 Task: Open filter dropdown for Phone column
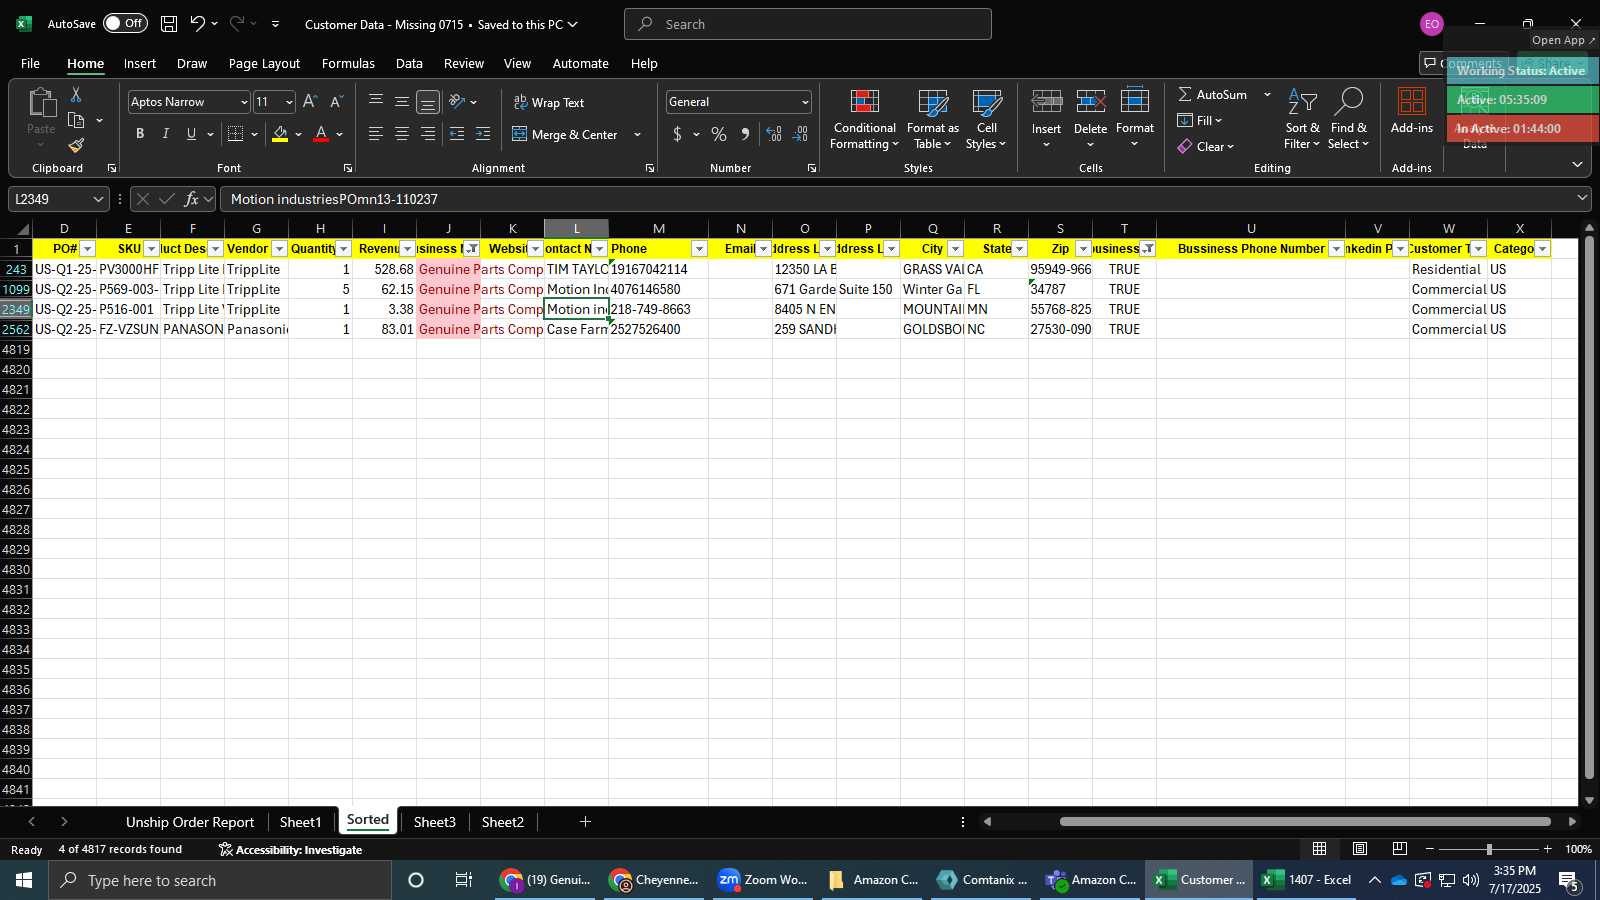coord(699,249)
